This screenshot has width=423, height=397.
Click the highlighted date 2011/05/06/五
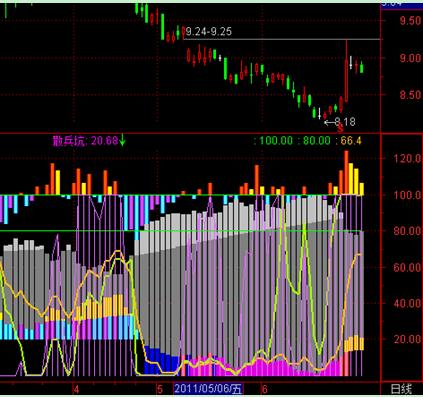click(208, 389)
